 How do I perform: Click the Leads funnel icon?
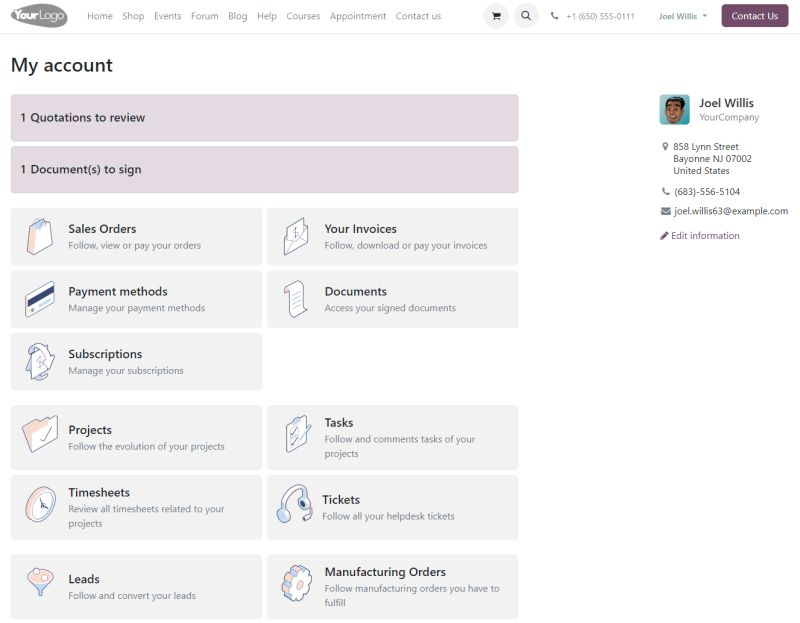(40, 582)
